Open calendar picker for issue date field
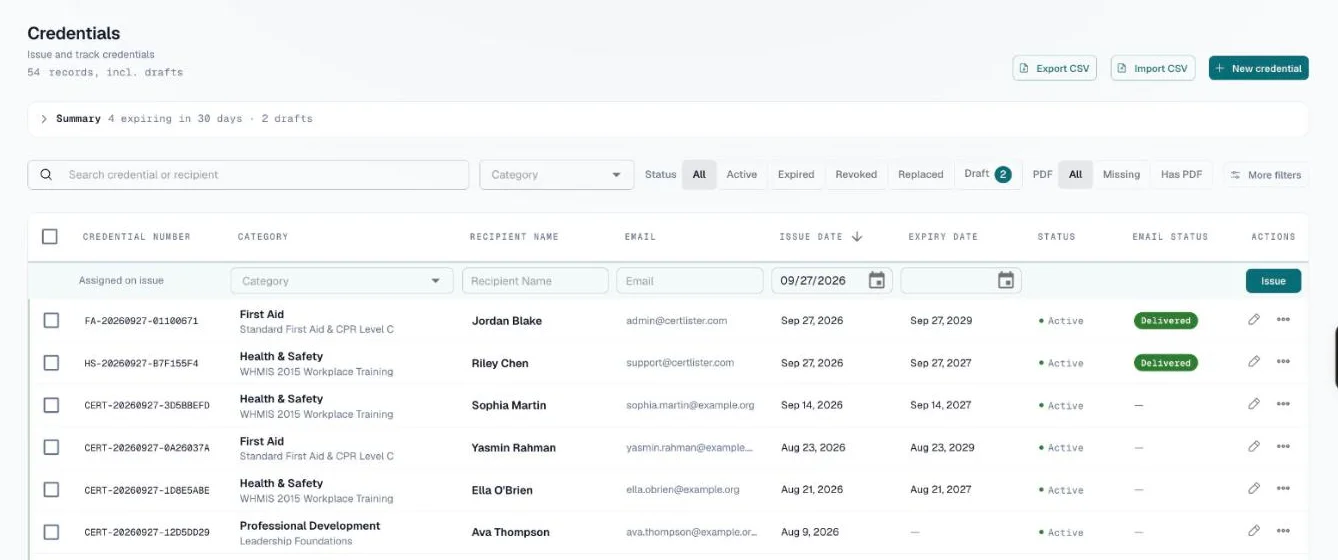Image resolution: width=1338 pixels, height=560 pixels. [x=876, y=281]
